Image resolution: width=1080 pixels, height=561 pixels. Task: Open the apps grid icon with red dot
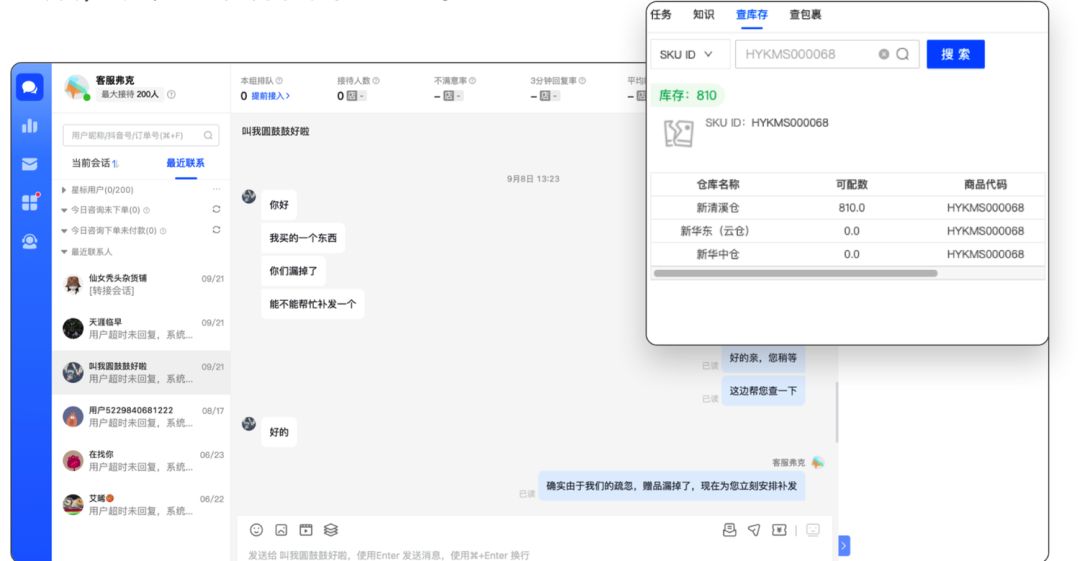point(30,202)
